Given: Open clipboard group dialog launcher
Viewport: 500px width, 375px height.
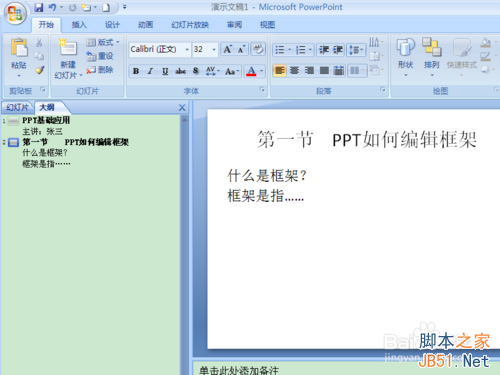Looking at the screenshot, I should tap(43, 89).
